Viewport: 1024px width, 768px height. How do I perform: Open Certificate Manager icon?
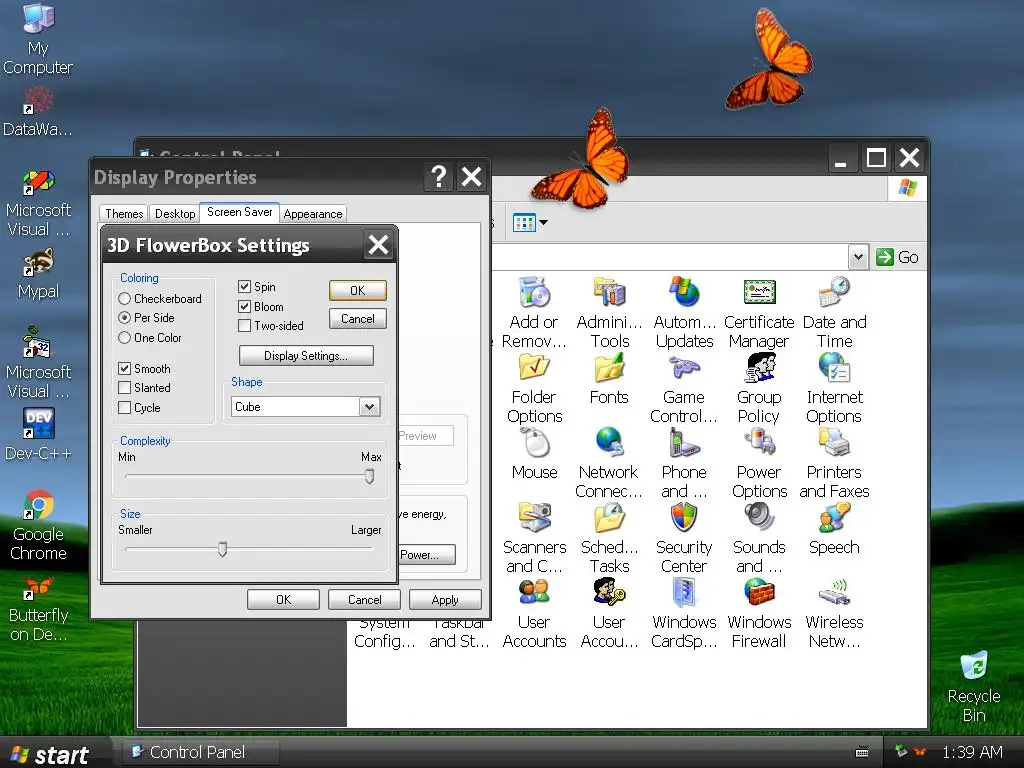click(x=759, y=291)
